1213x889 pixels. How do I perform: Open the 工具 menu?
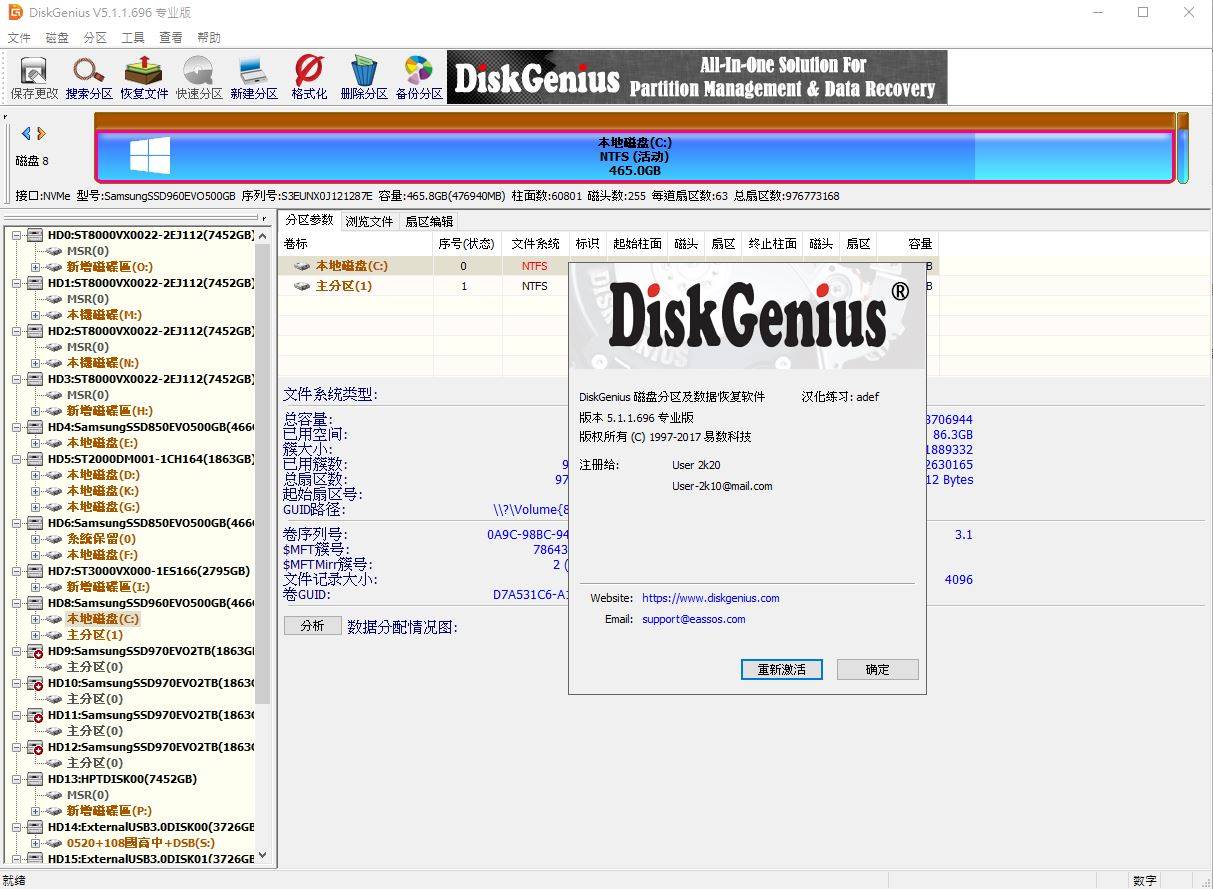point(133,37)
